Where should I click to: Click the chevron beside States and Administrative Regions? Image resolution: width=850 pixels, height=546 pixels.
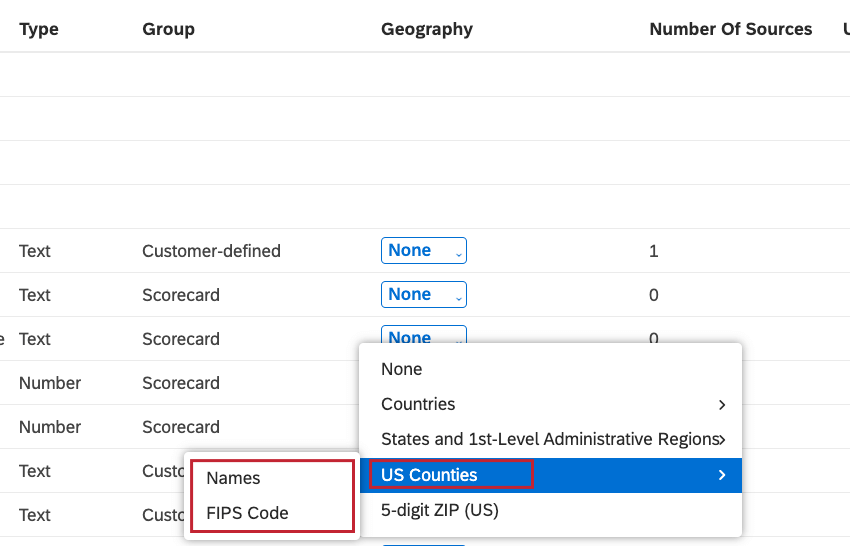tap(722, 439)
